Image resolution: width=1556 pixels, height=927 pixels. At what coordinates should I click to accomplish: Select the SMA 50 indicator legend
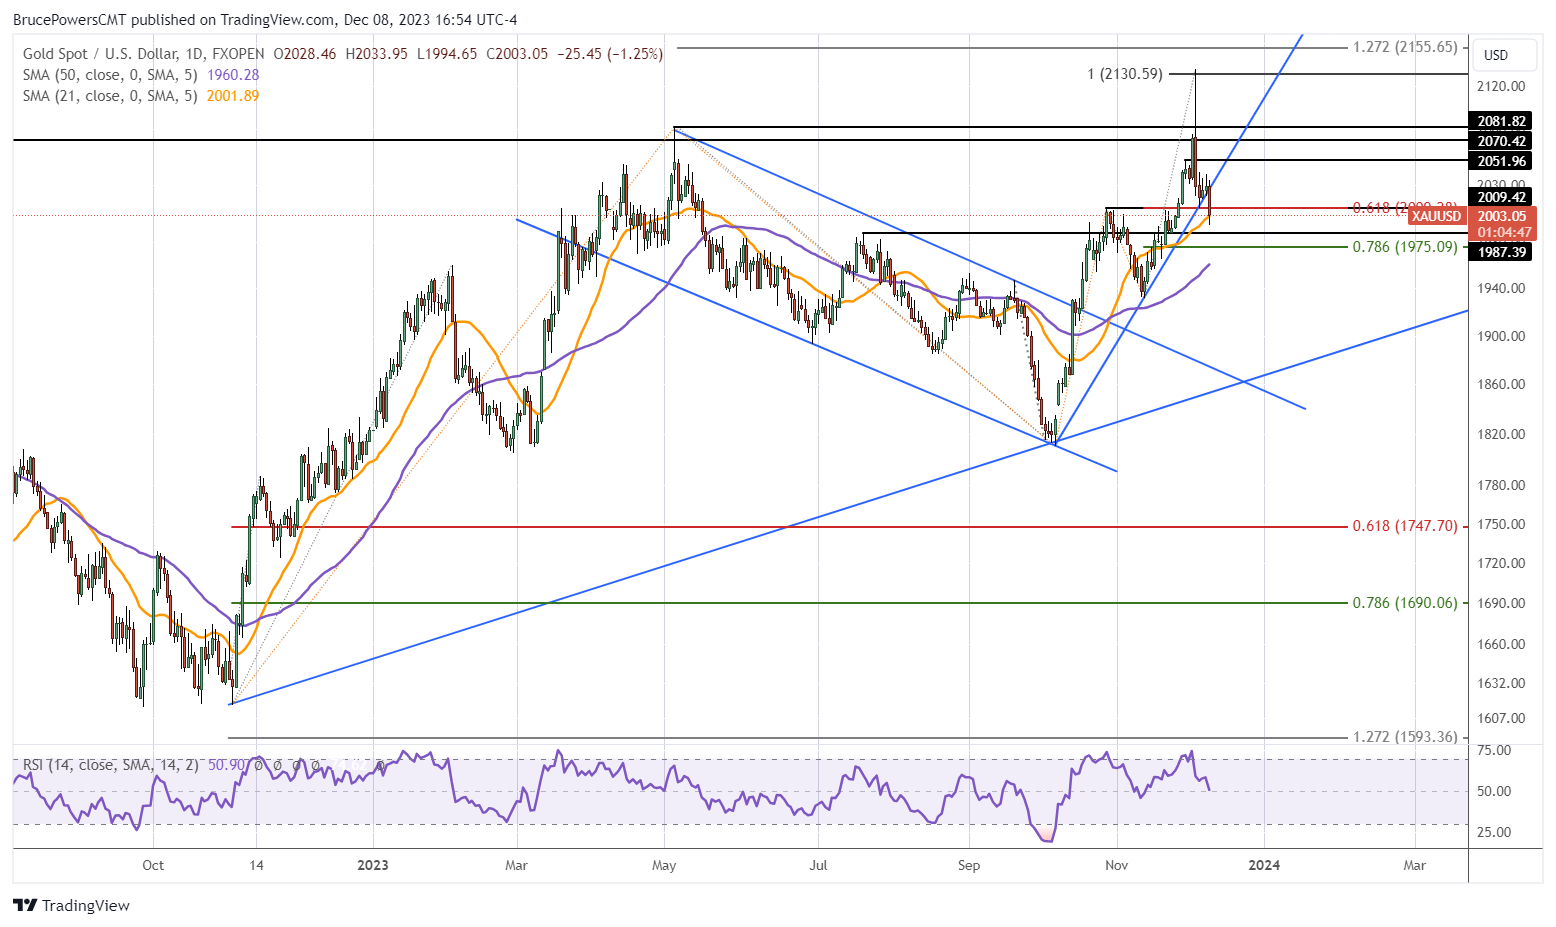coord(111,75)
